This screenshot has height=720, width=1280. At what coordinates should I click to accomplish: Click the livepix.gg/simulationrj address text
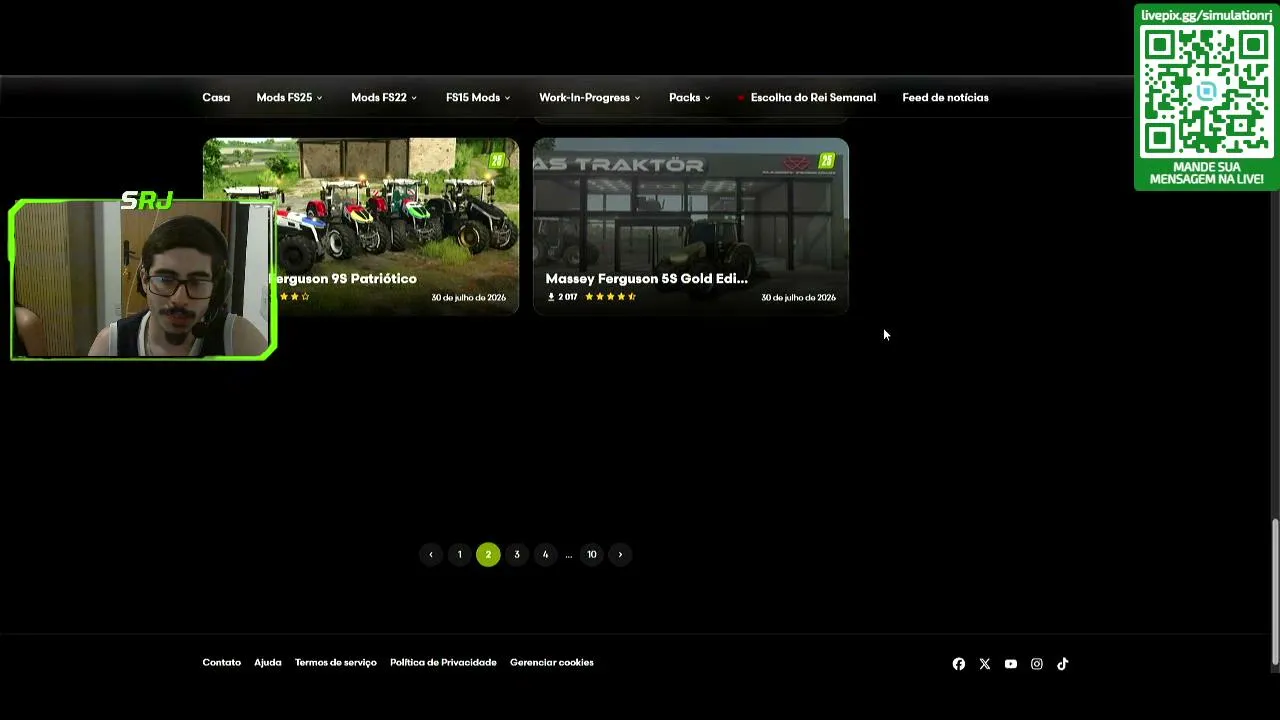click(1207, 16)
